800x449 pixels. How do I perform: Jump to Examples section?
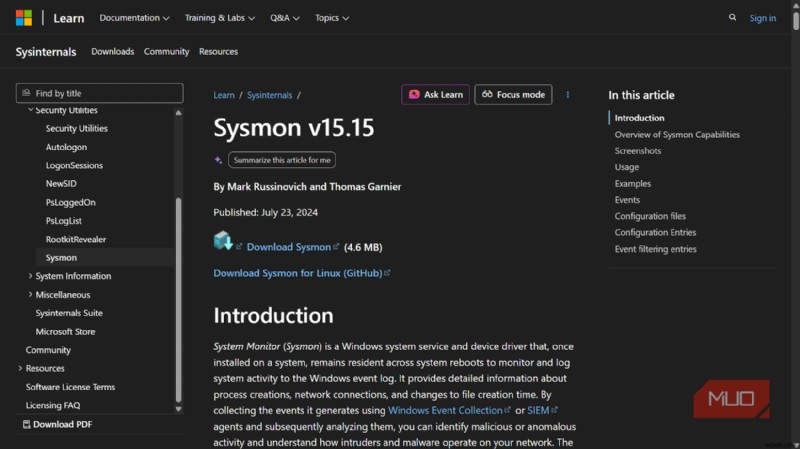point(633,184)
